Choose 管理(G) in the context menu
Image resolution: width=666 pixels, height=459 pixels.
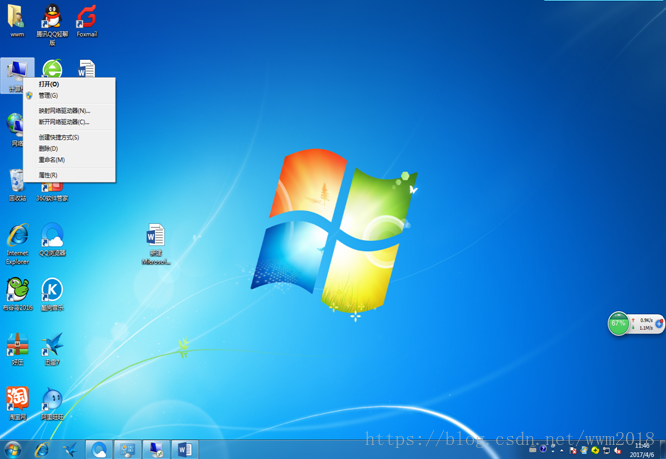point(69,96)
